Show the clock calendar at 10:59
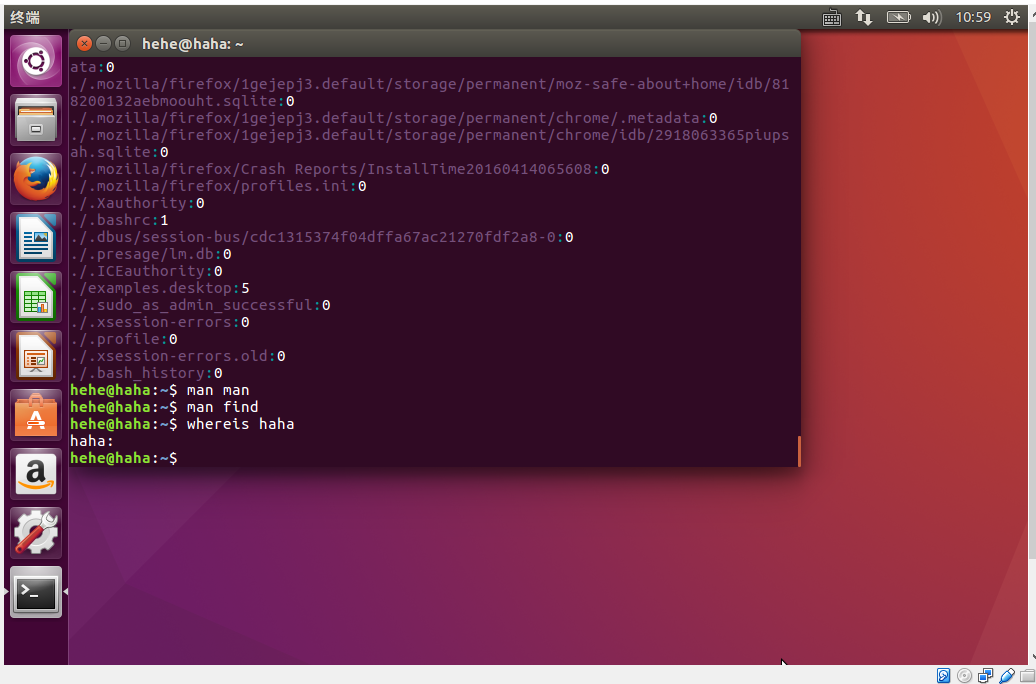The height and width of the screenshot is (684, 1036). (973, 17)
